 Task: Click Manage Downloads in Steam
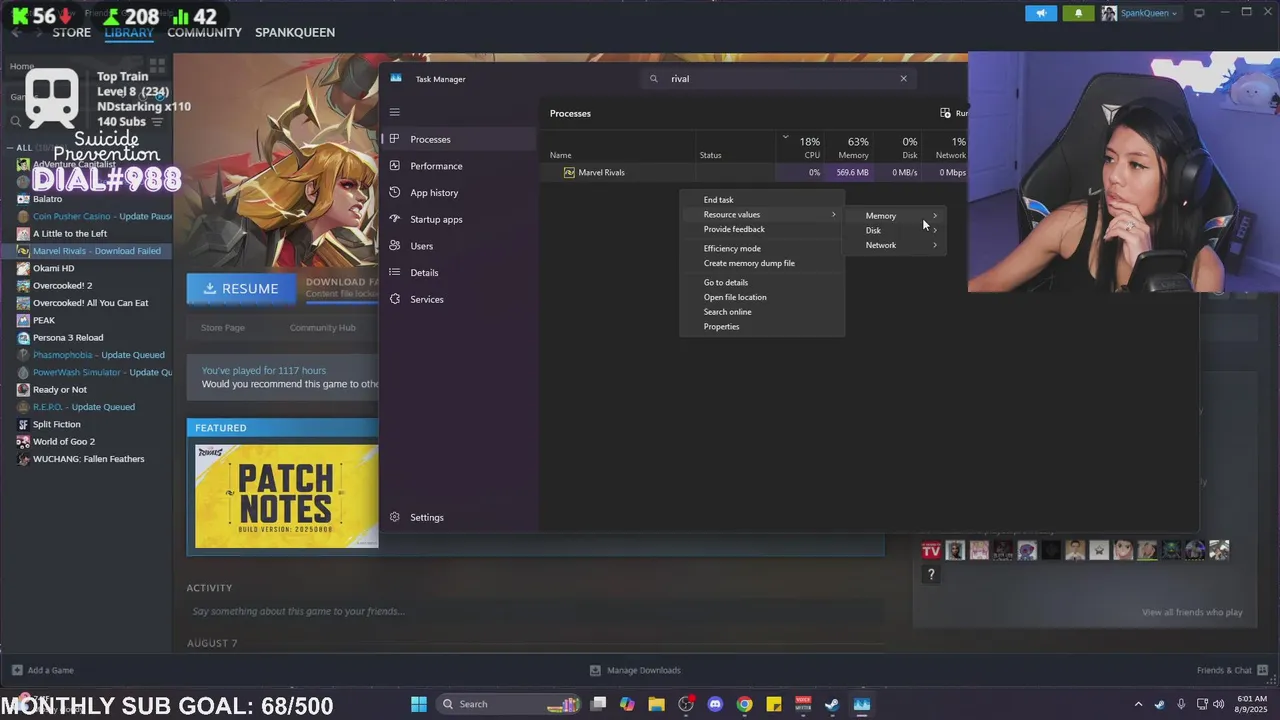click(636, 670)
